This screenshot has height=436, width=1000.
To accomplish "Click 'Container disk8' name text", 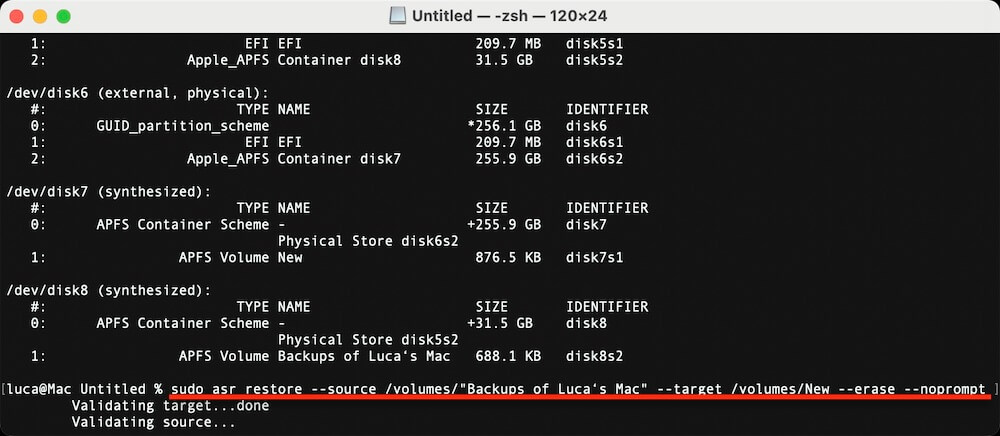I will coord(339,61).
